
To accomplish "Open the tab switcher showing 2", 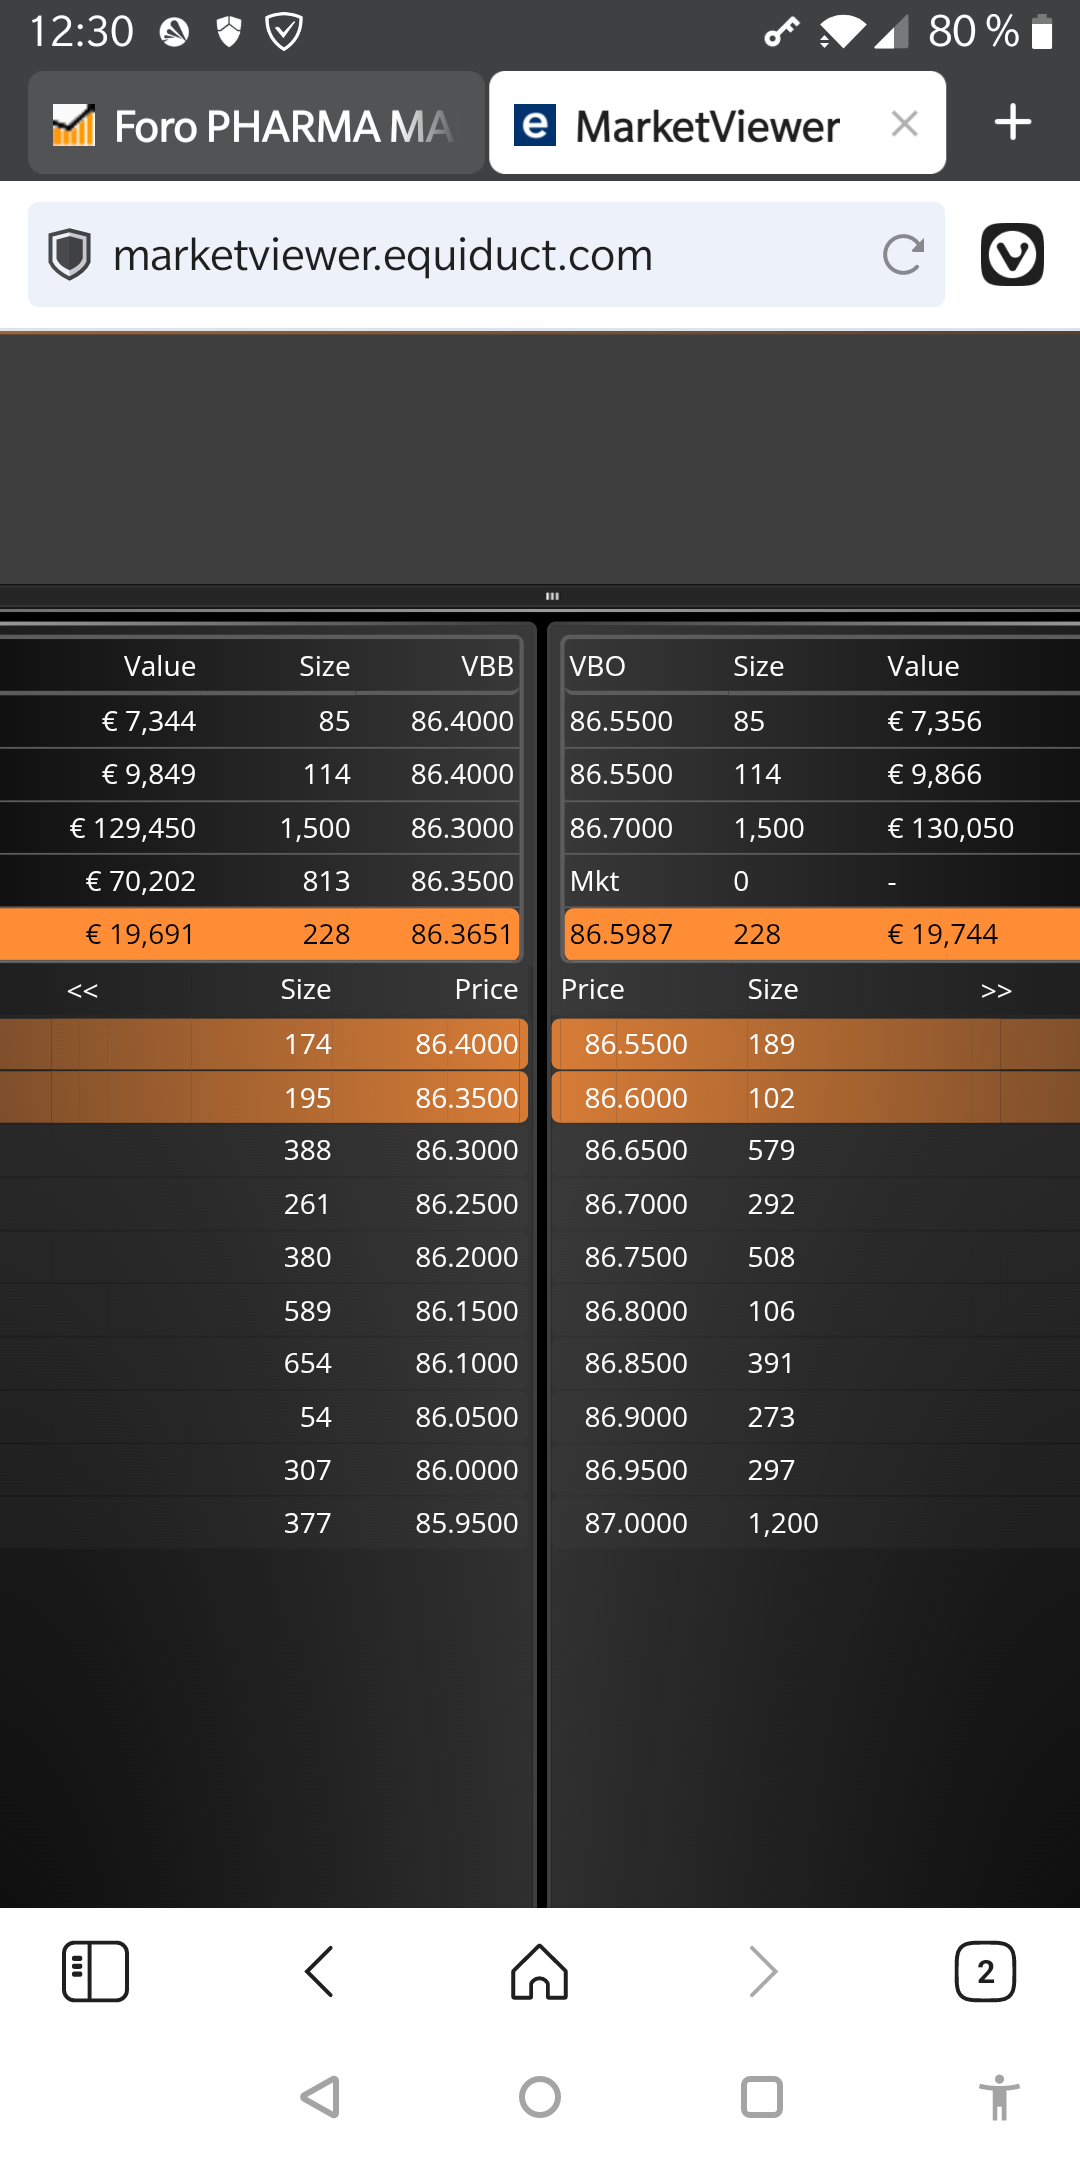I will click(985, 1972).
